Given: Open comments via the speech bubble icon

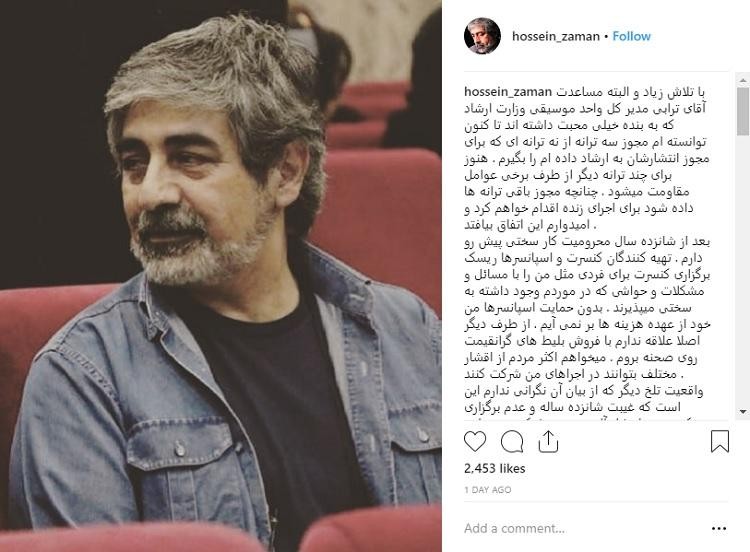Looking at the screenshot, I should tap(512, 442).
